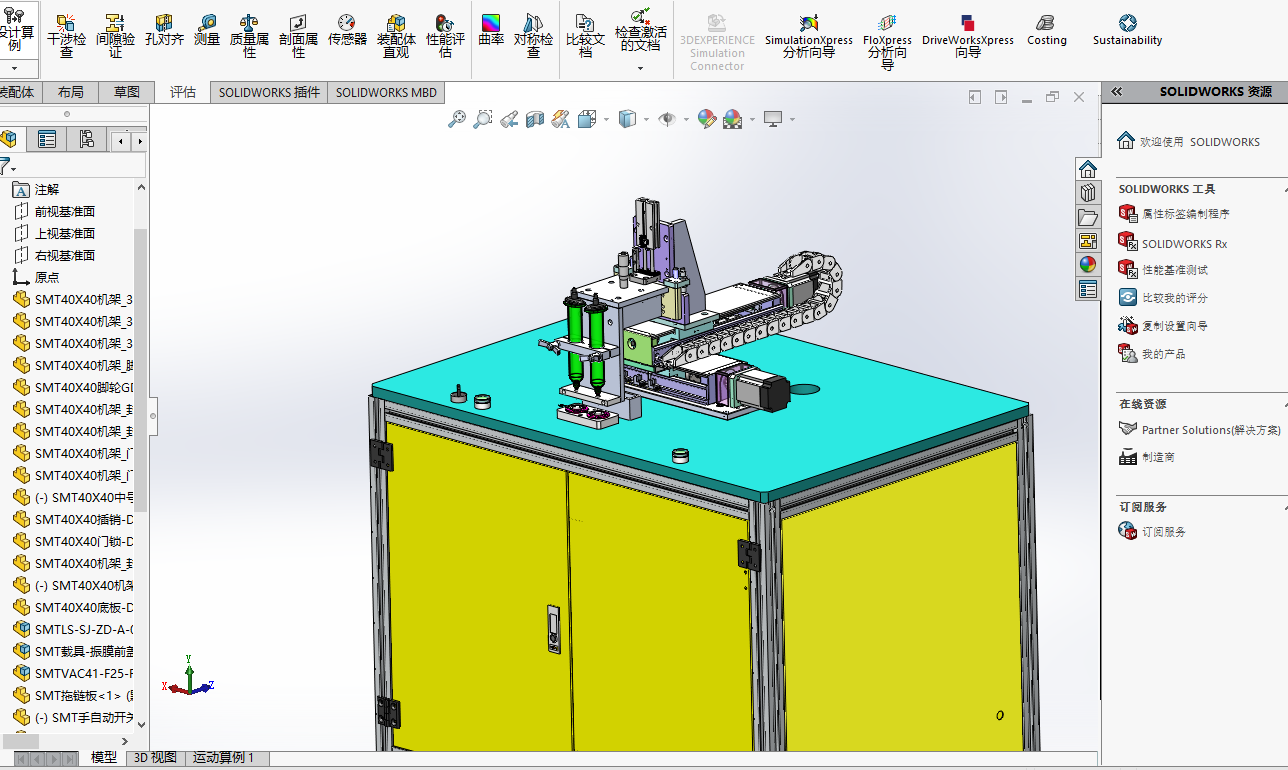The image size is (1288, 770).
Task: Show 曲率 curvature display
Action: (491, 31)
